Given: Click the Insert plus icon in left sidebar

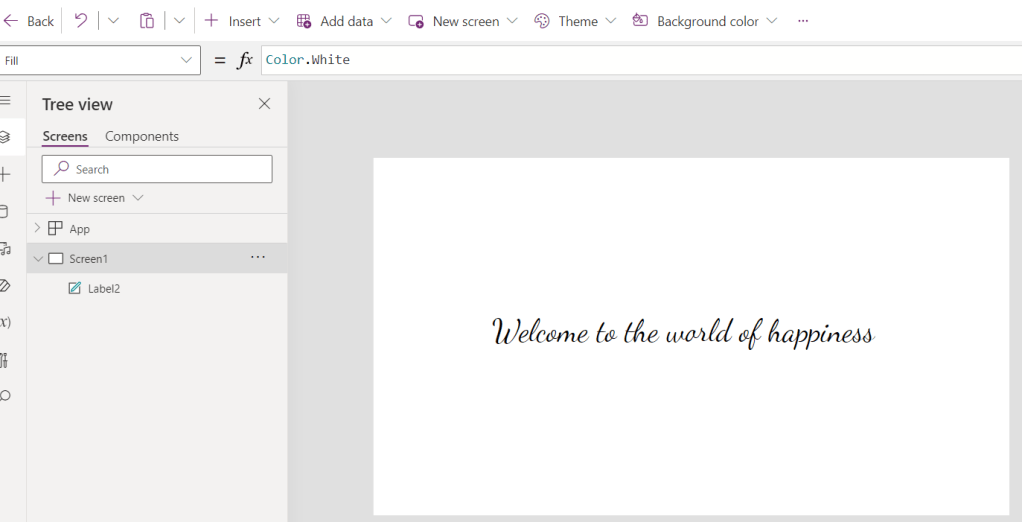Looking at the screenshot, I should [x=6, y=174].
